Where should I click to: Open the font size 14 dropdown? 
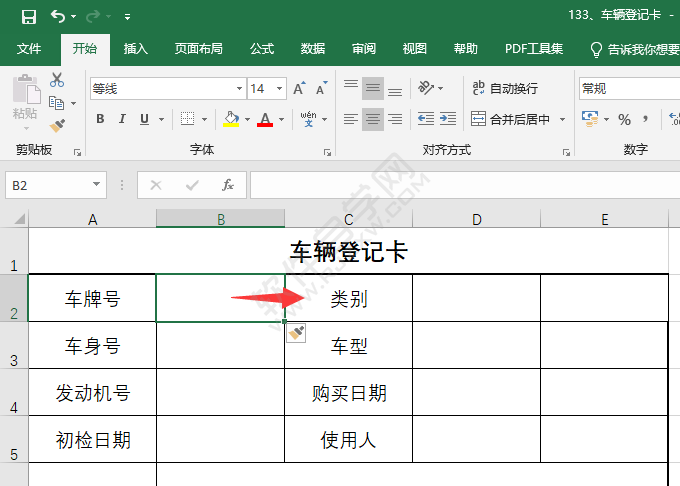(x=280, y=88)
